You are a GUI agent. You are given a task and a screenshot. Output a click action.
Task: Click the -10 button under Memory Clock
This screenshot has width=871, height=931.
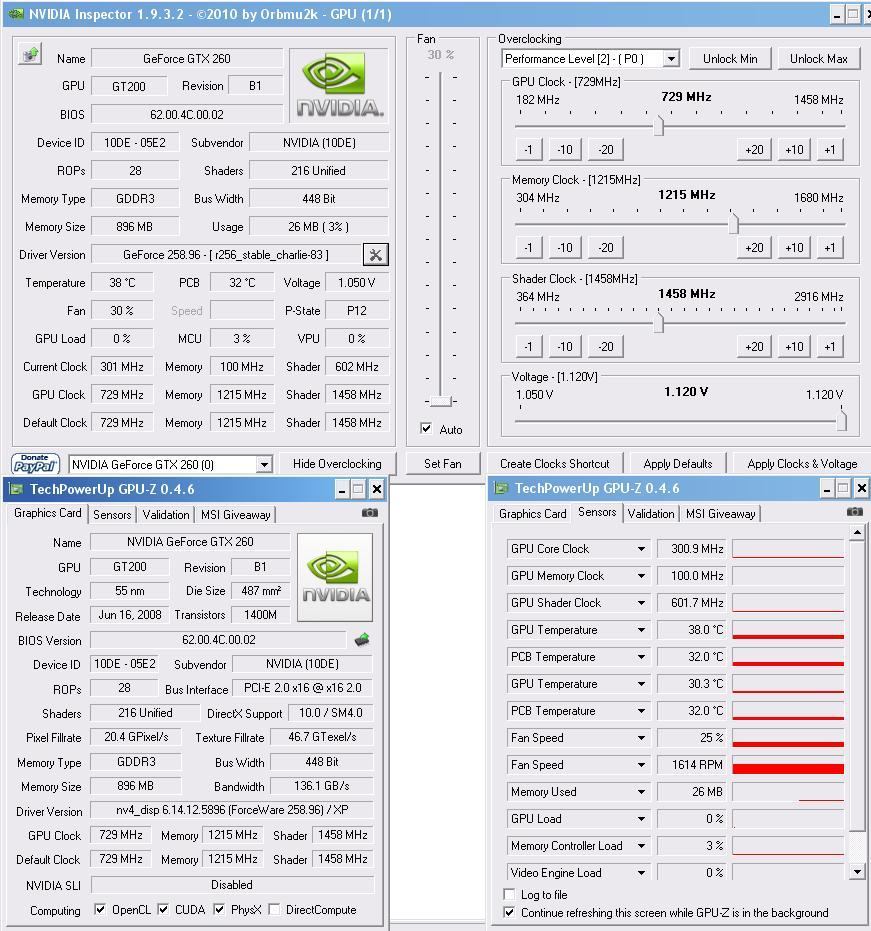(x=565, y=248)
